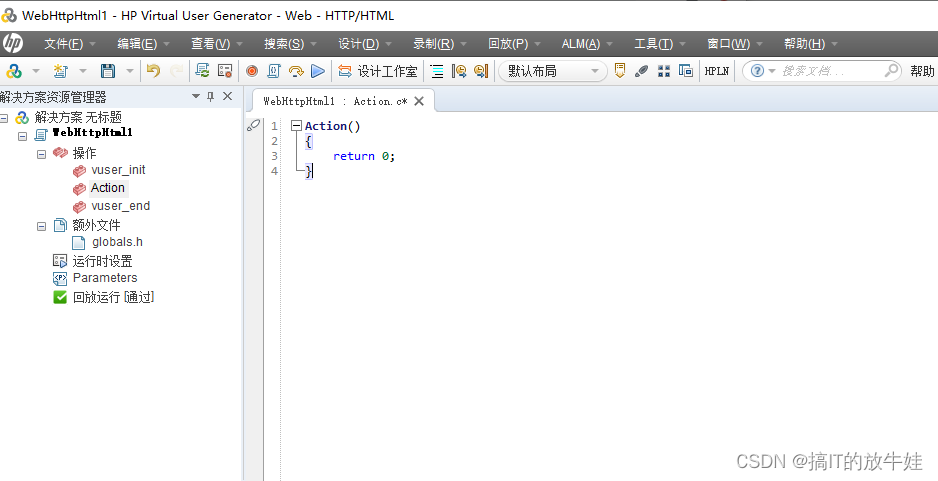Open the save button dropdown arrow
The image size is (938, 481).
[x=130, y=71]
